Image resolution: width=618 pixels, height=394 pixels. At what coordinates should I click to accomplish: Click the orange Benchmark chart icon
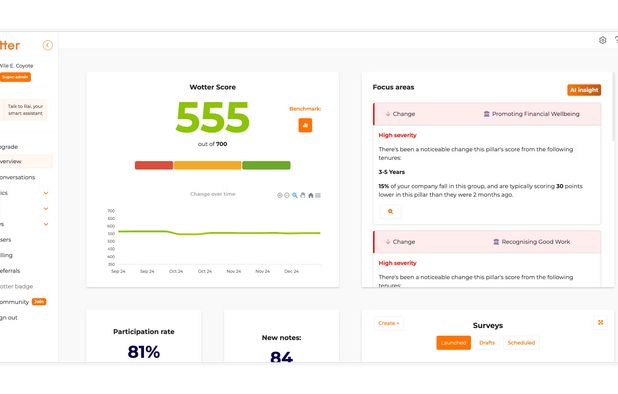tap(305, 125)
